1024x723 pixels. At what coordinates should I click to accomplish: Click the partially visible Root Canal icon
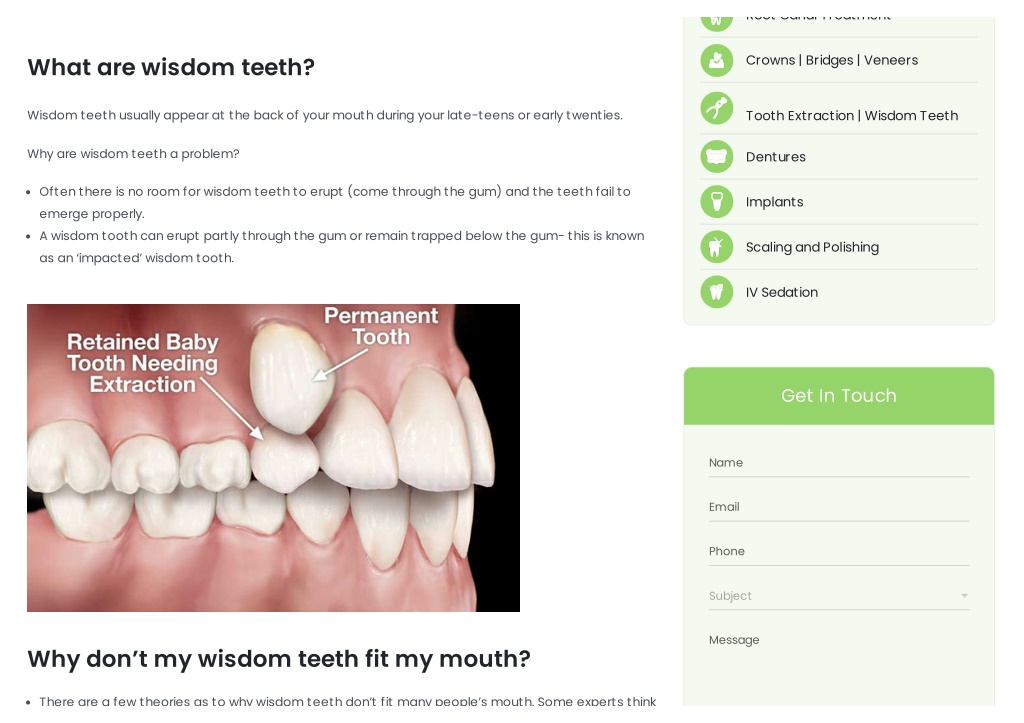[716, 24]
